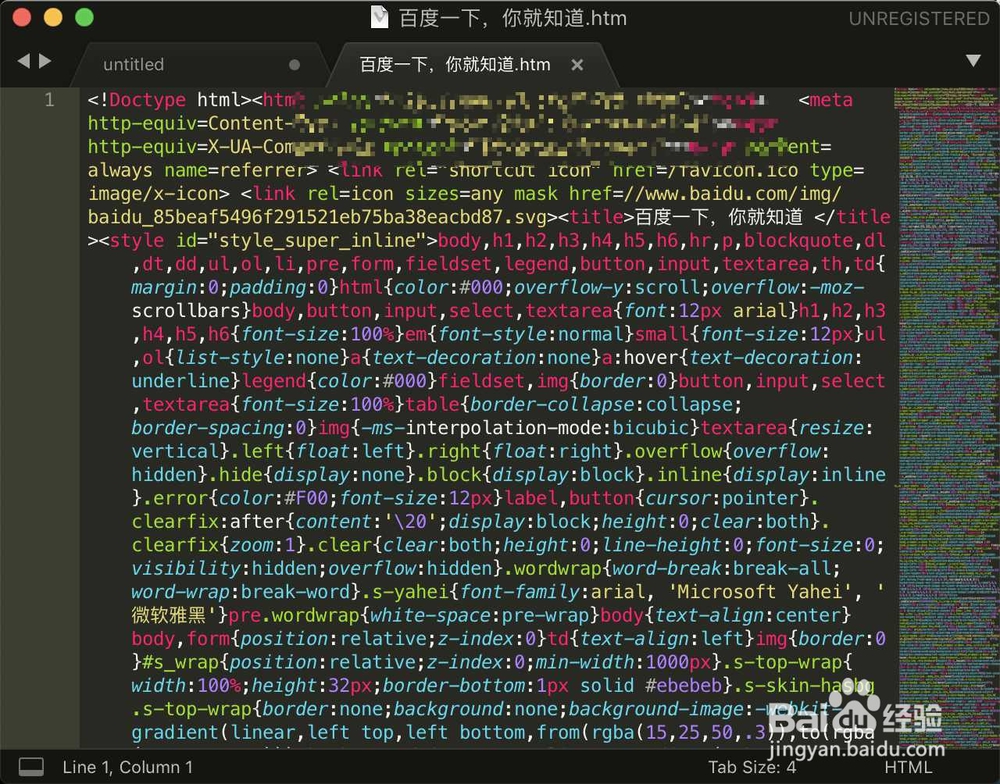This screenshot has height=784, width=1000.
Task: Click the UNREGISTERED label
Action: pyautogui.click(x=919, y=18)
